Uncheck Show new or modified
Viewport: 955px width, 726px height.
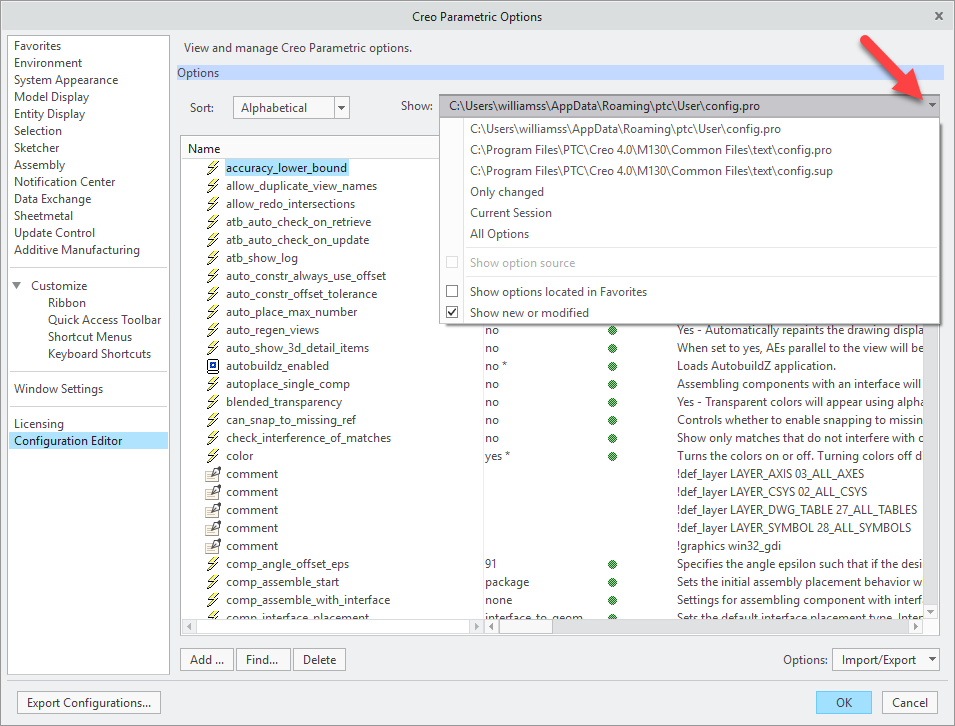pos(453,313)
